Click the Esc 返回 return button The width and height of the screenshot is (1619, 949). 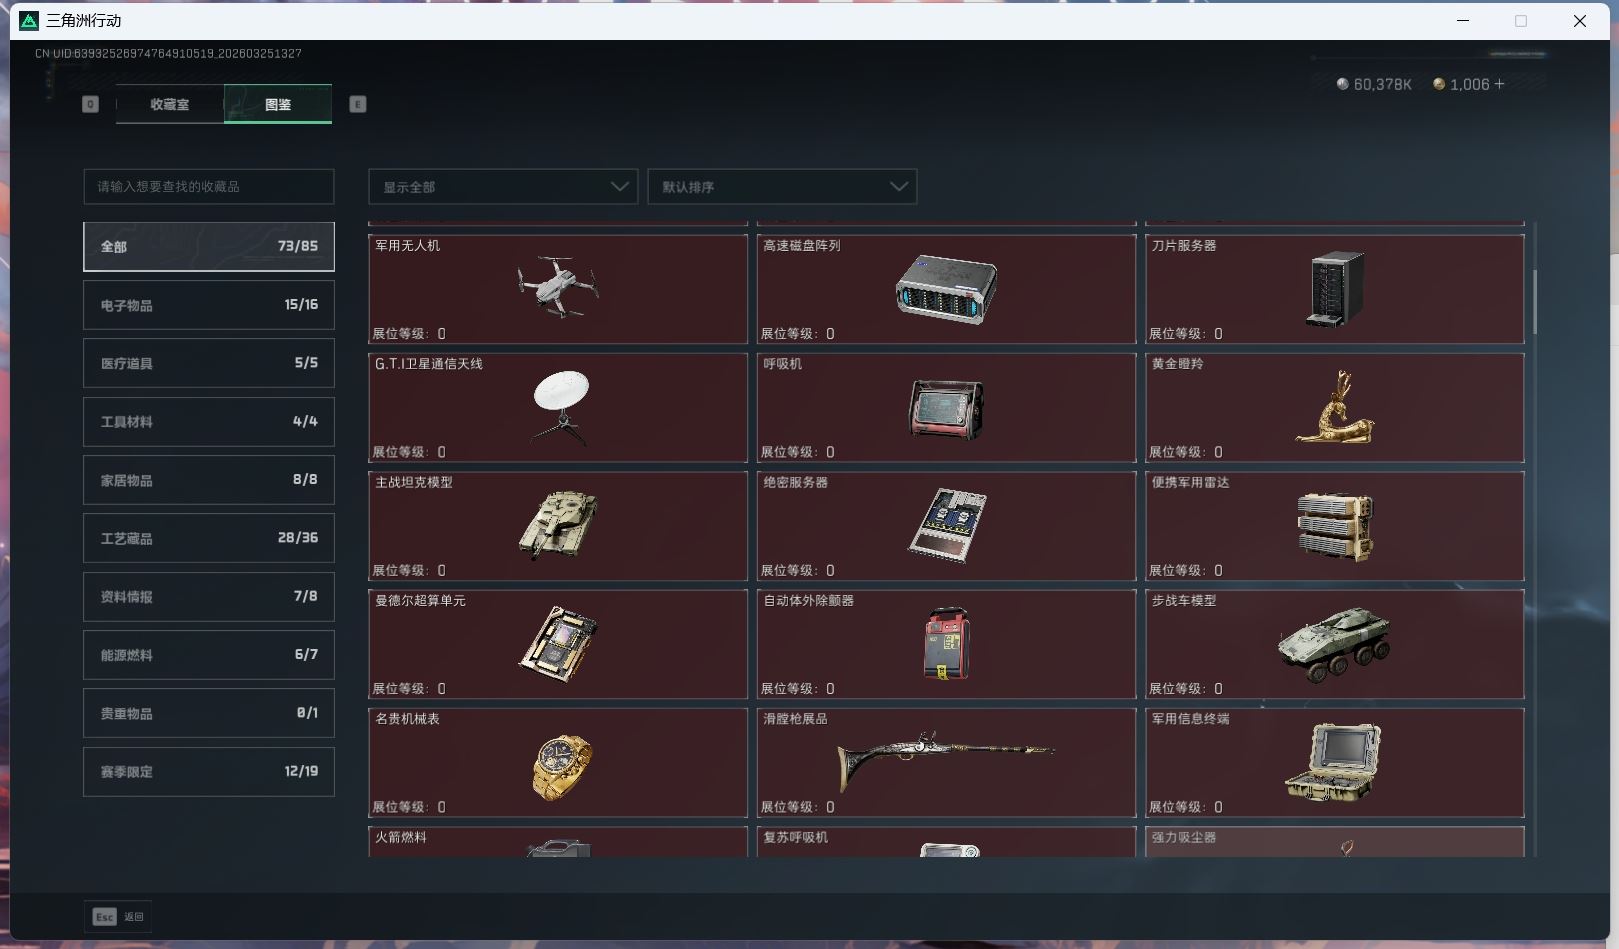[x=117, y=916]
